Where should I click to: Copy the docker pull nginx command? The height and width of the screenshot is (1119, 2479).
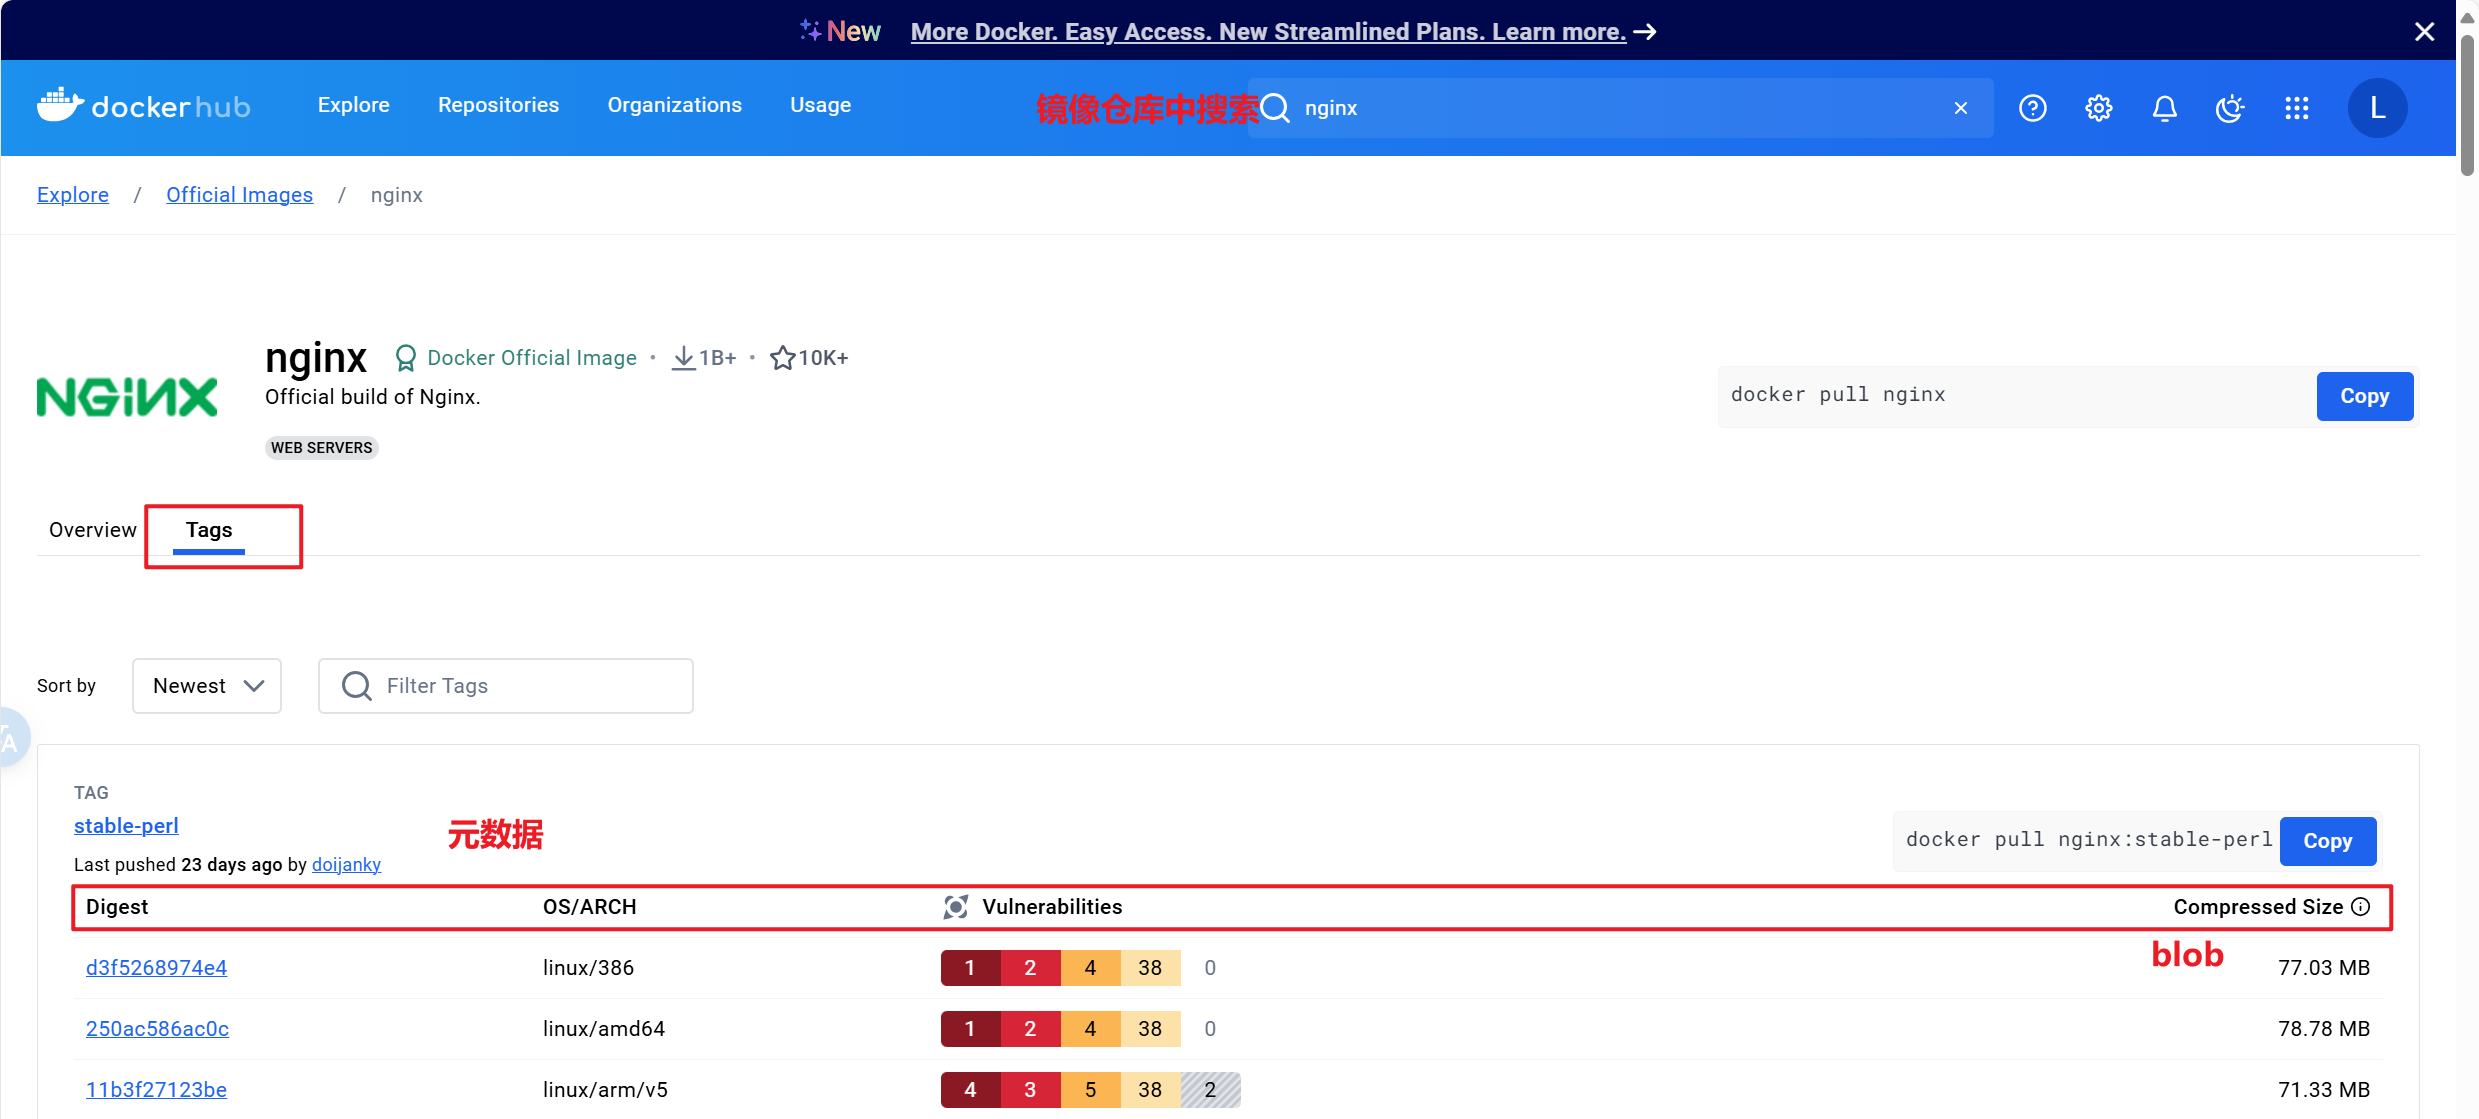click(2365, 397)
